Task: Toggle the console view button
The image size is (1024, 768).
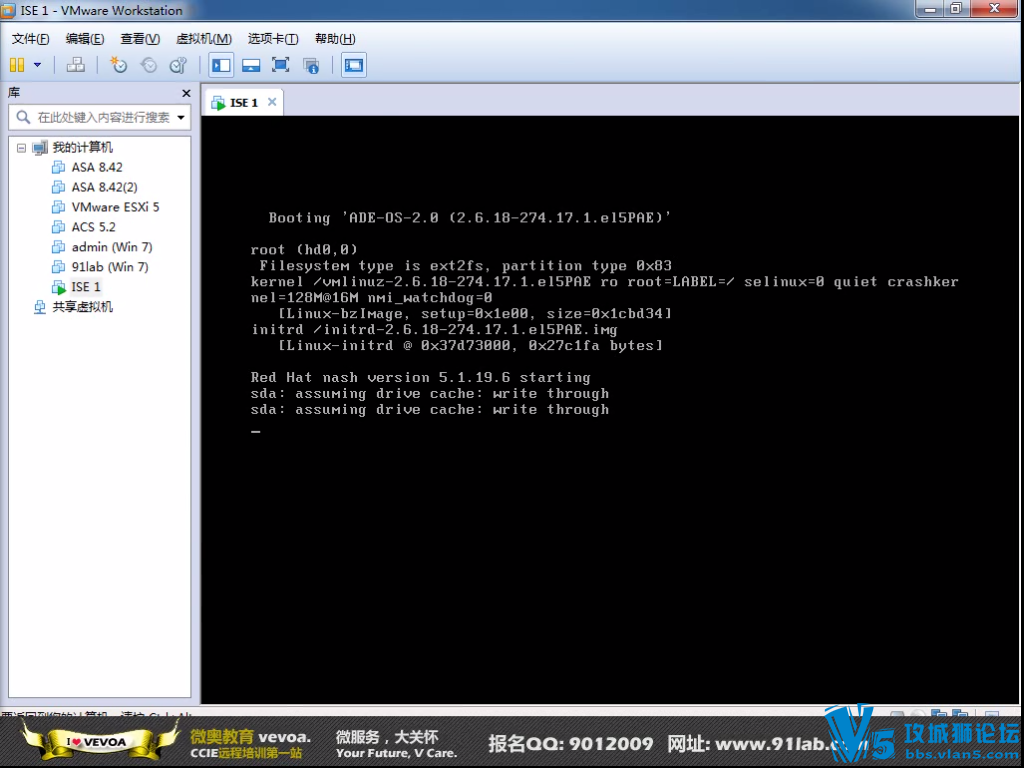Action: coord(353,65)
